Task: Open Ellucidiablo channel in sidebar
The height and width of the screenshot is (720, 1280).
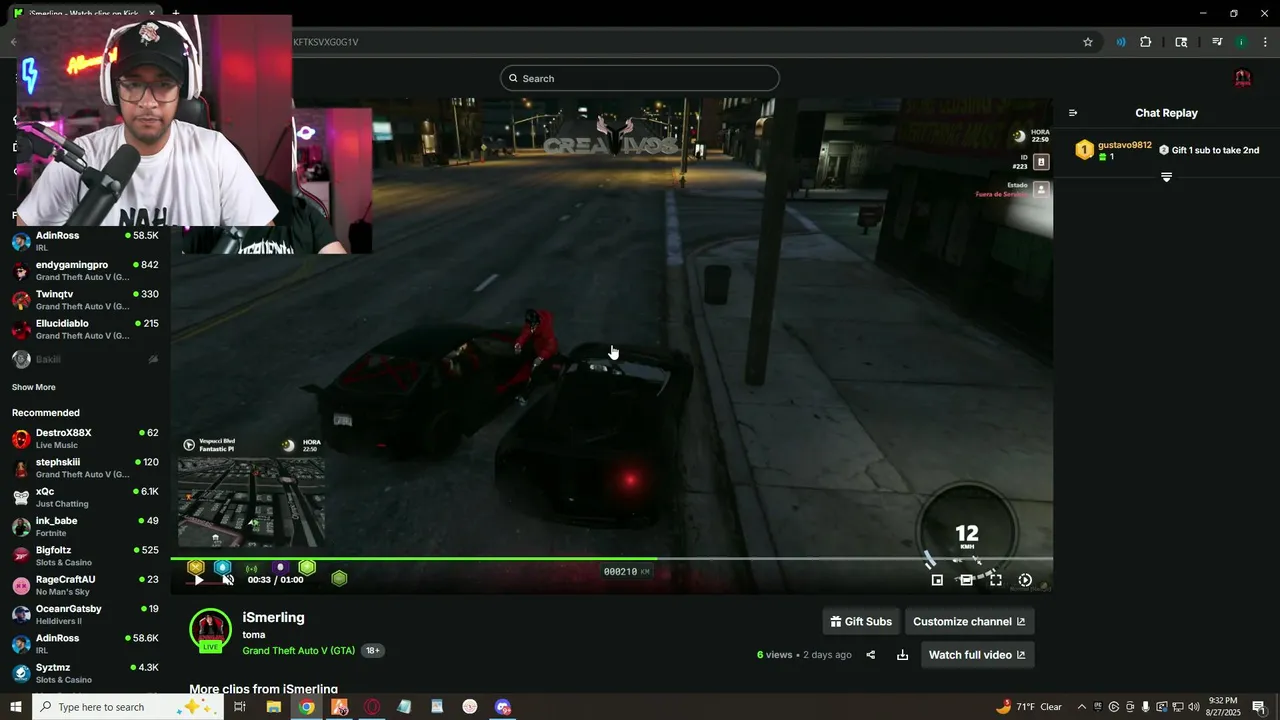Action: tap(85, 329)
